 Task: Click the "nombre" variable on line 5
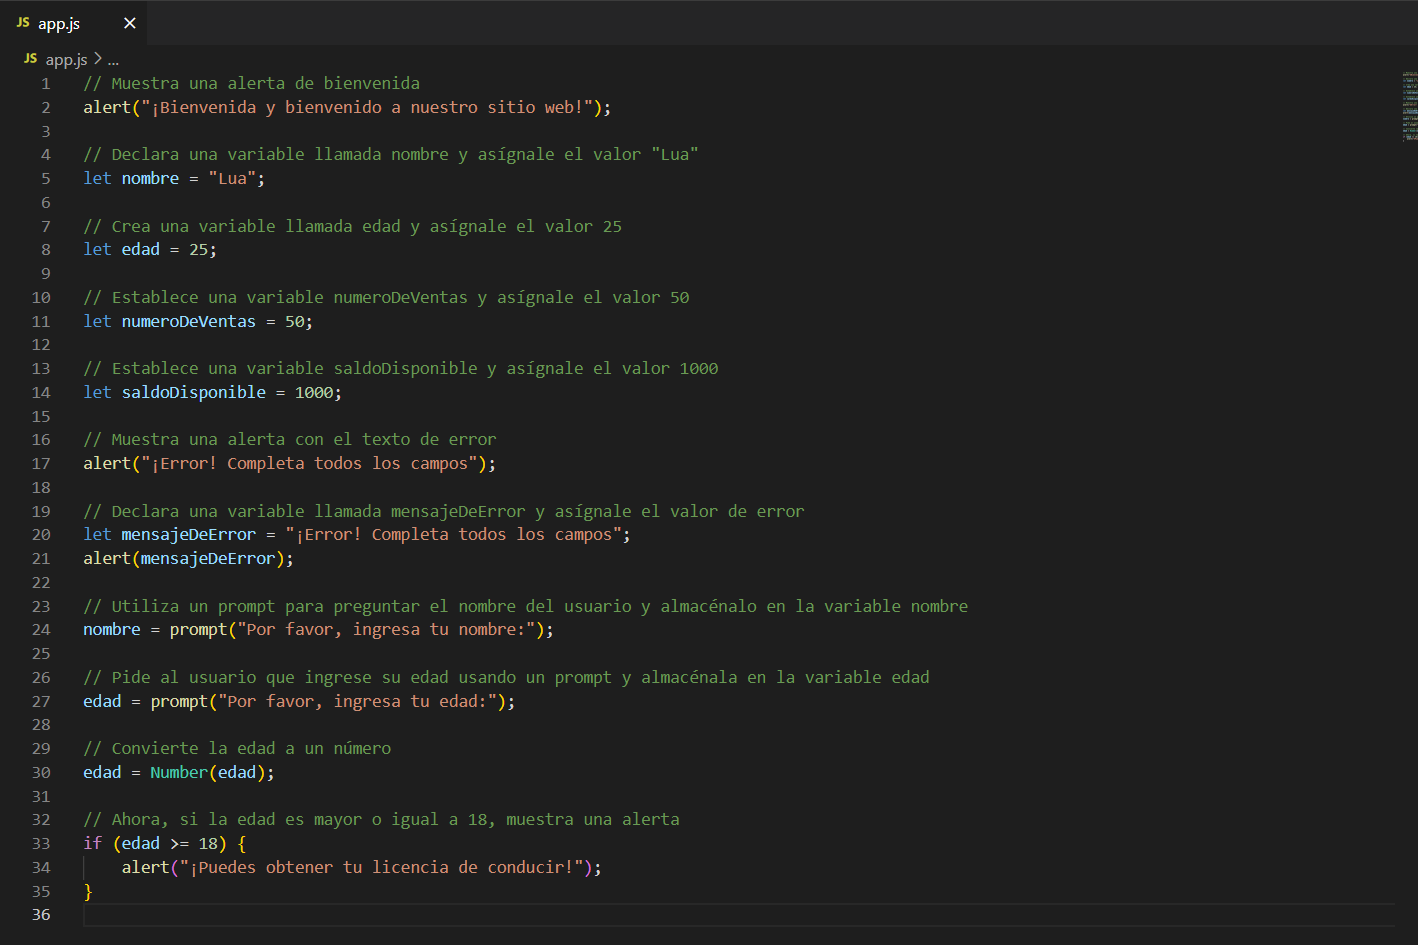[150, 178]
